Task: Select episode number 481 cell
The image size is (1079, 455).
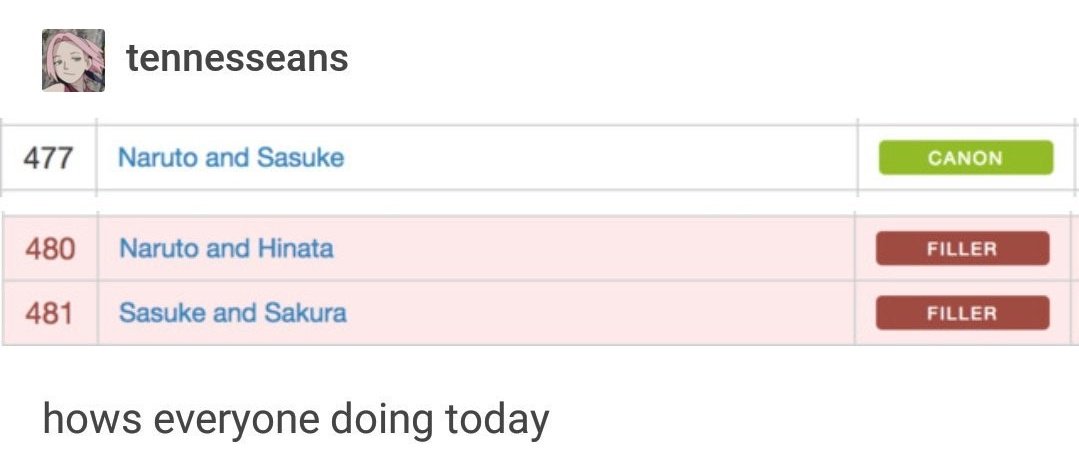Action: [x=50, y=313]
